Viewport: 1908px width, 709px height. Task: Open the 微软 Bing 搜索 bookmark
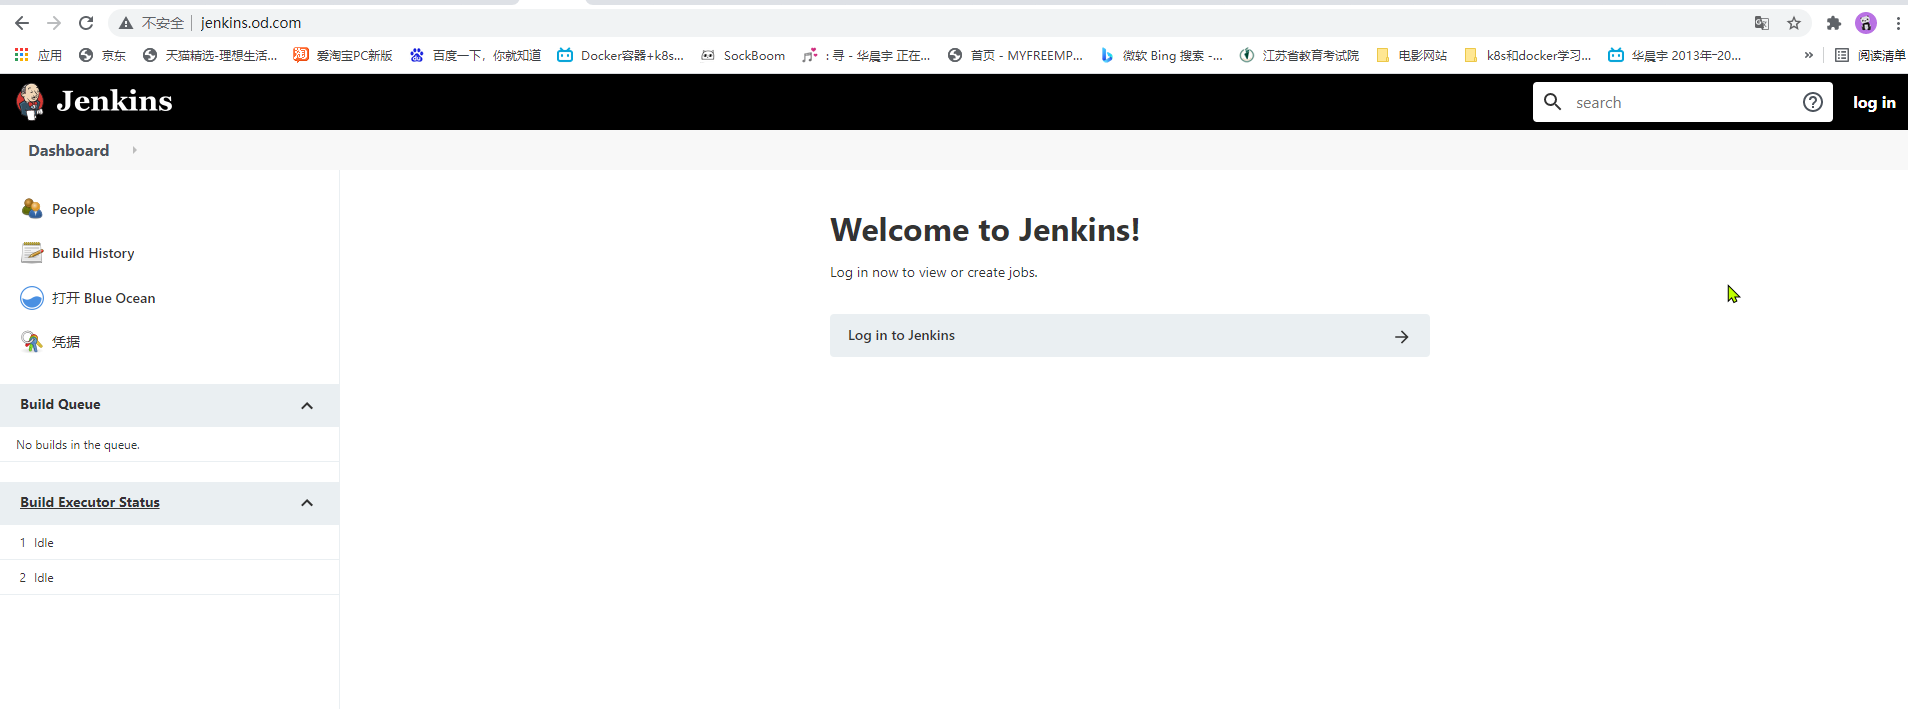[1161, 55]
